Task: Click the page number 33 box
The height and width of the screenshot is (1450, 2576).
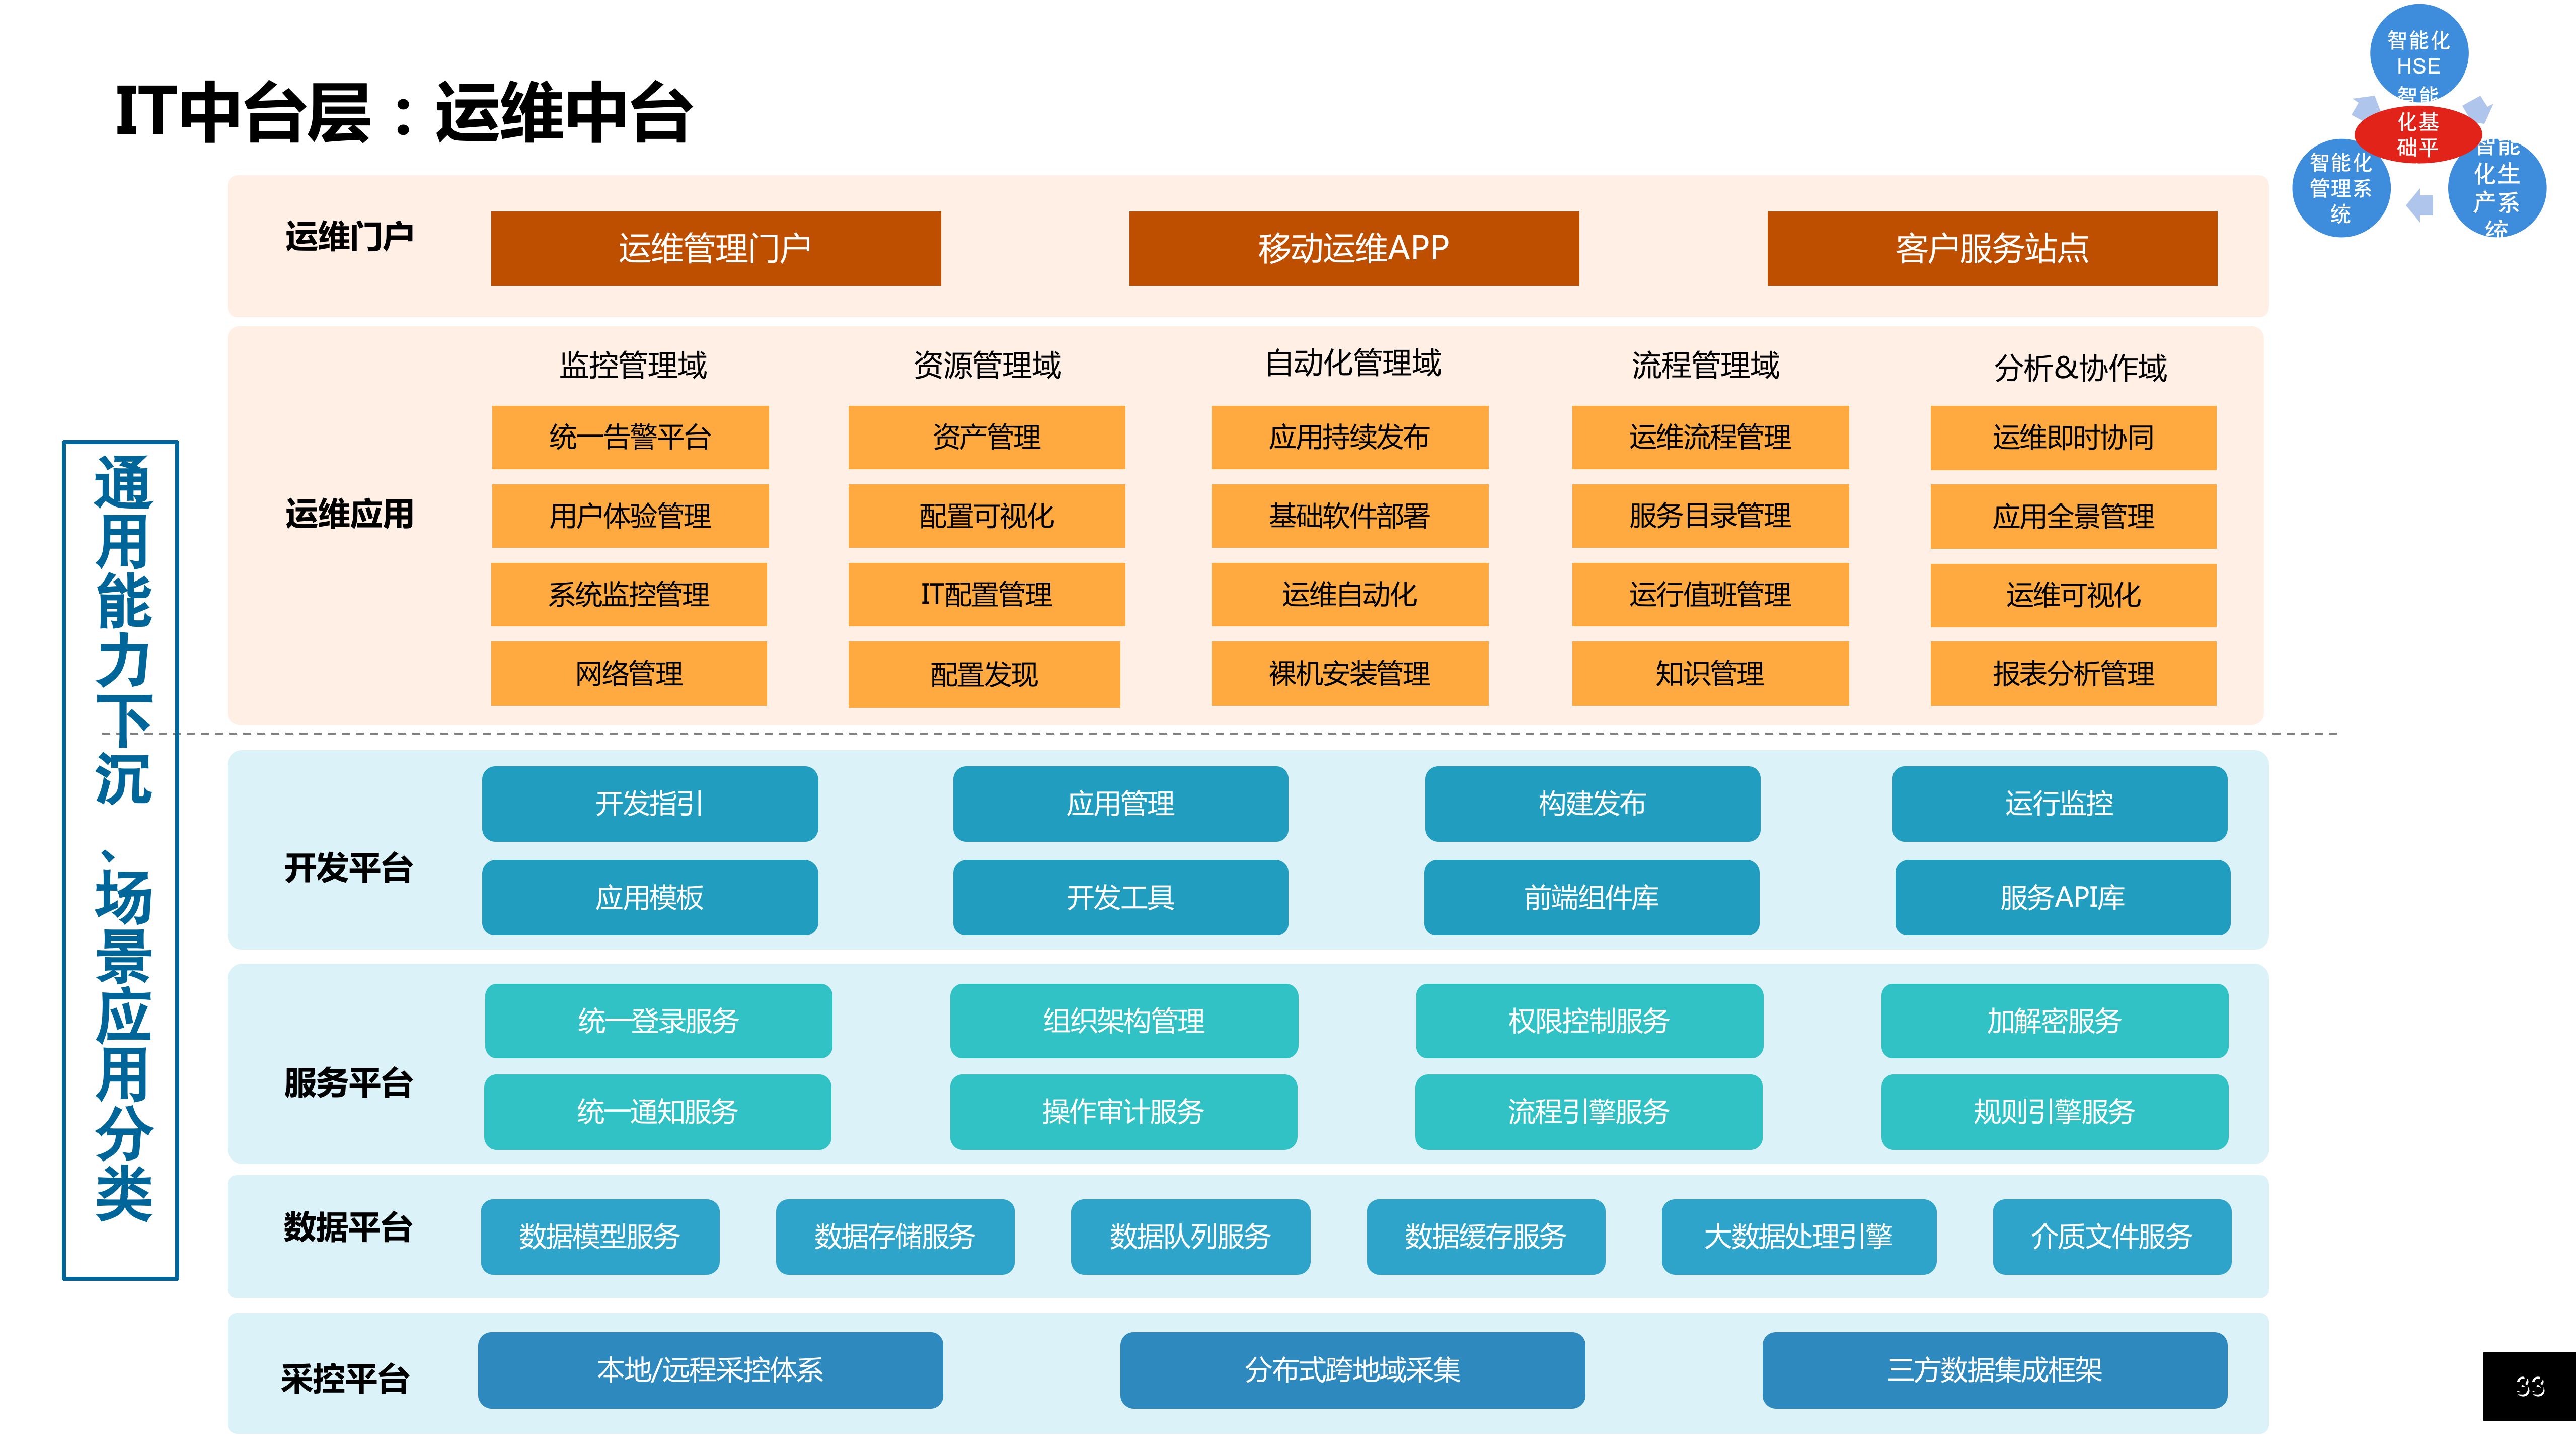Action: 2529,1387
